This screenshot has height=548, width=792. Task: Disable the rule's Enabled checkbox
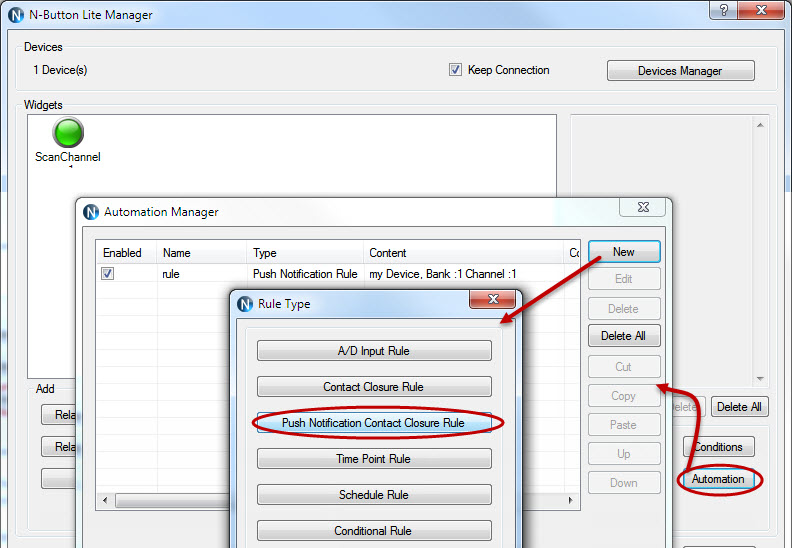tap(108, 274)
